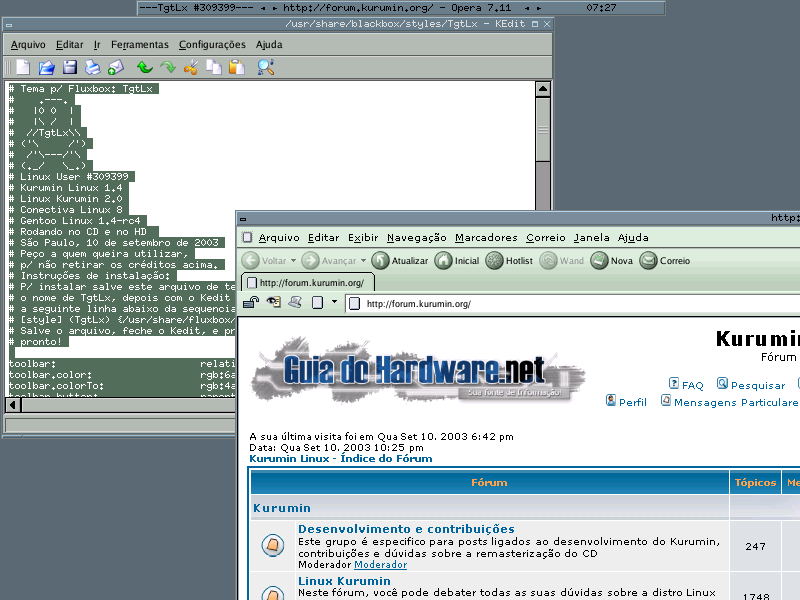
Task: Click the next window arrow in Blackbox toolbar
Action: tap(539, 8)
